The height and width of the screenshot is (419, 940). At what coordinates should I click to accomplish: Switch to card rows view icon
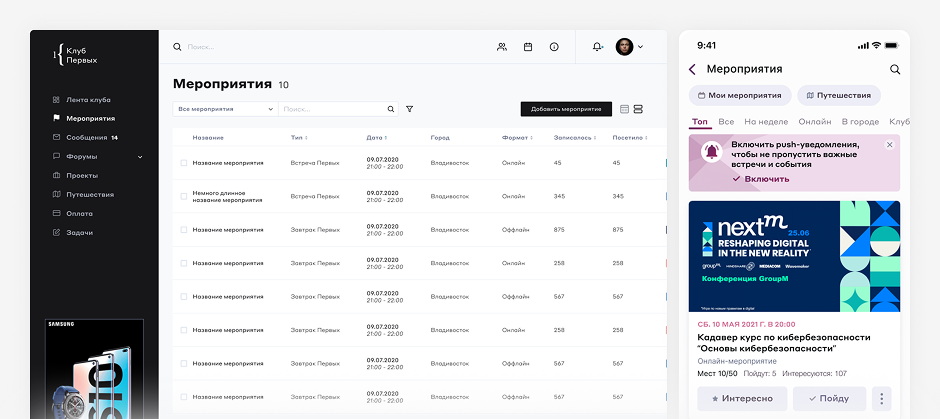639,109
